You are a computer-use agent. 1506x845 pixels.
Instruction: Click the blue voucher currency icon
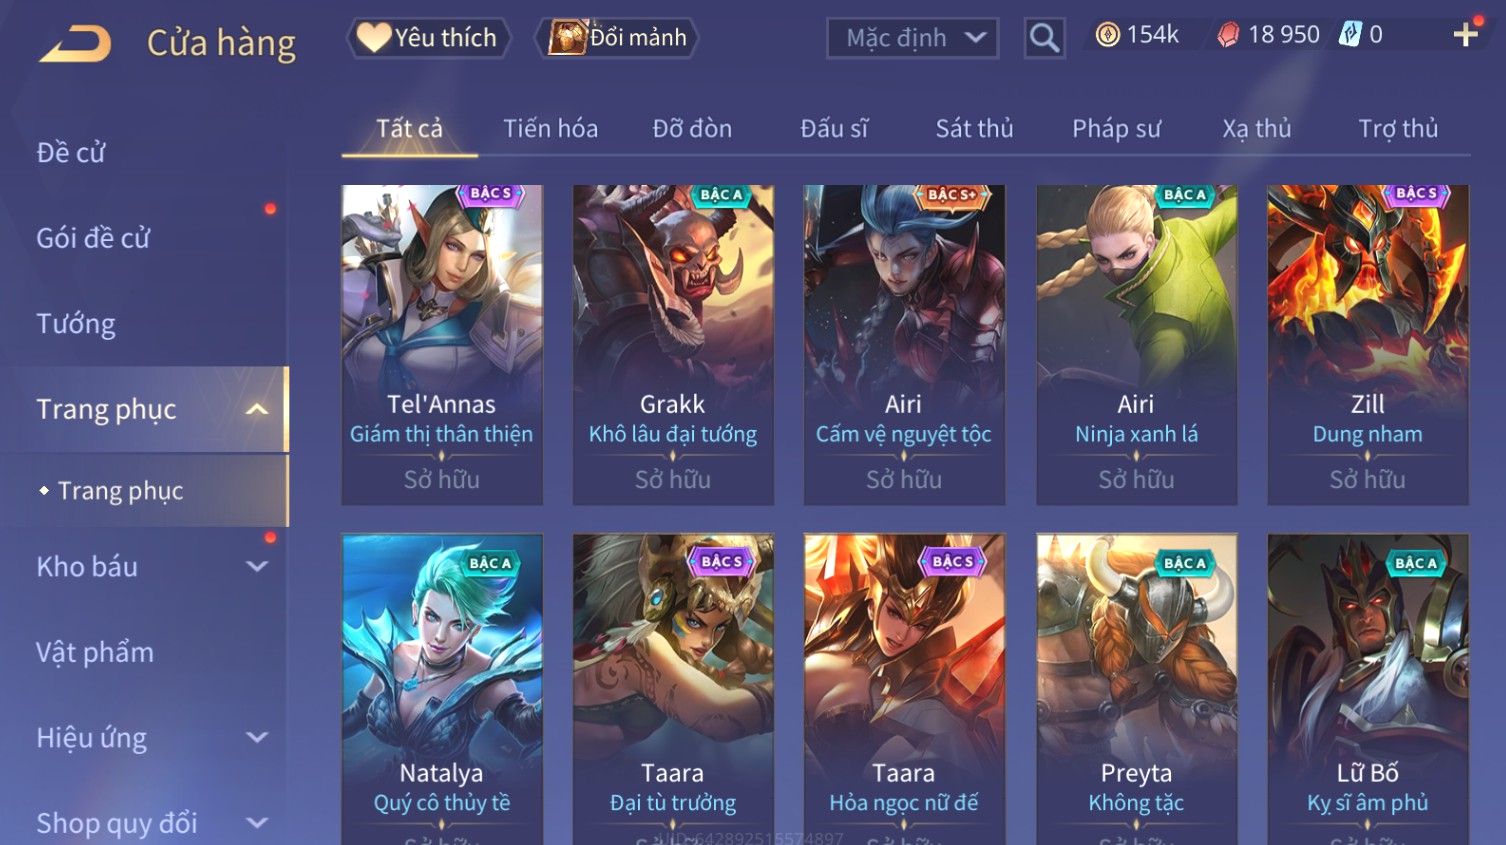point(1350,35)
